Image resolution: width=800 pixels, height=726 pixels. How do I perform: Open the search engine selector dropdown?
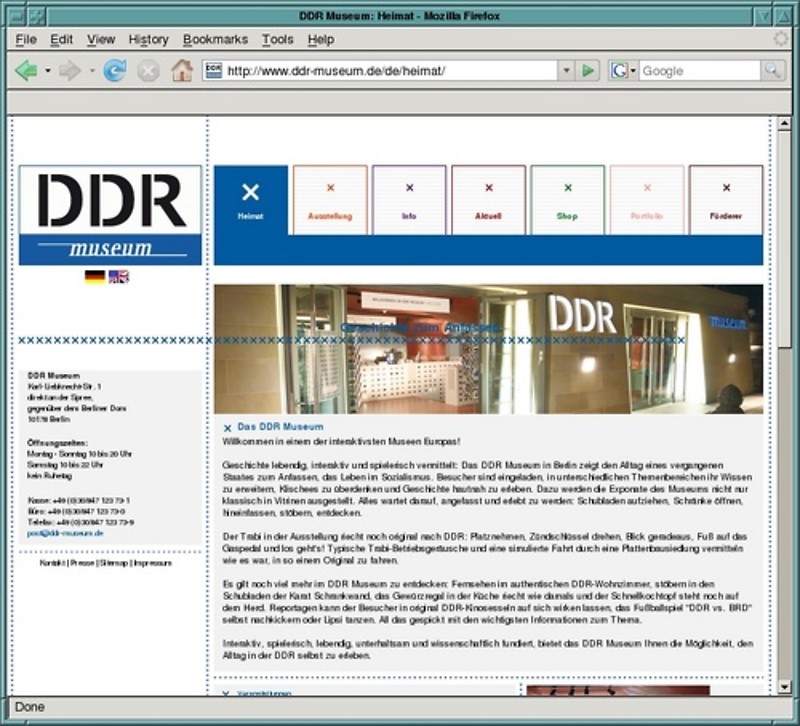coord(633,70)
